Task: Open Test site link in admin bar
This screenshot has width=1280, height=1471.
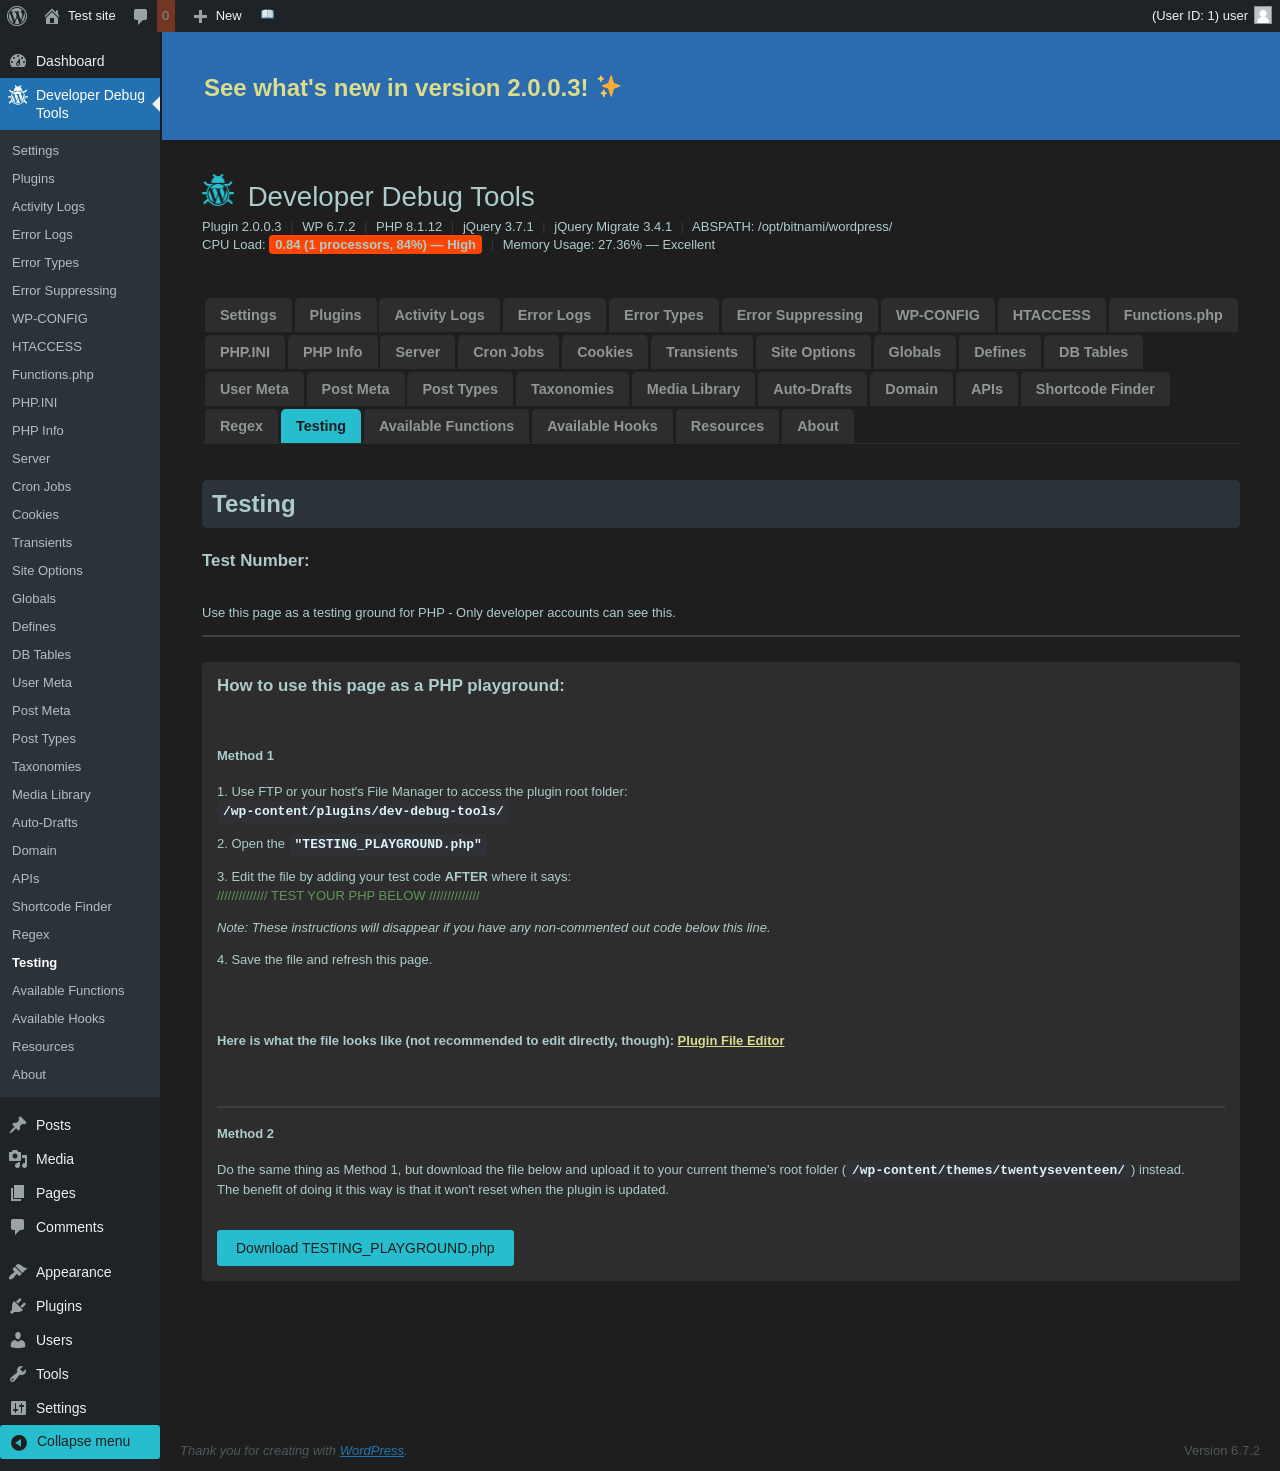Action: [x=80, y=16]
